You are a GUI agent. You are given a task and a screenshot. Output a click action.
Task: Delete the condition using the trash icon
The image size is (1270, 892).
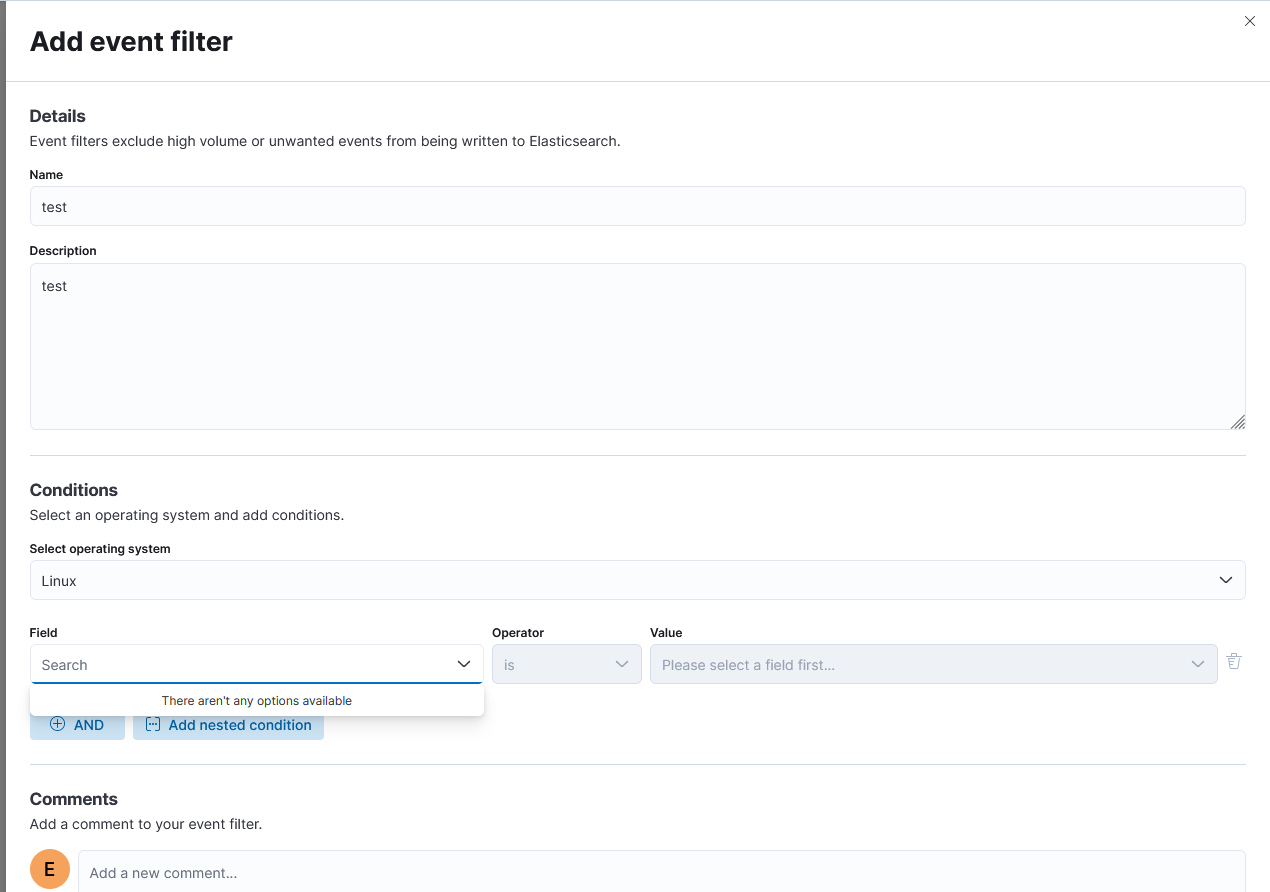click(x=1233, y=661)
